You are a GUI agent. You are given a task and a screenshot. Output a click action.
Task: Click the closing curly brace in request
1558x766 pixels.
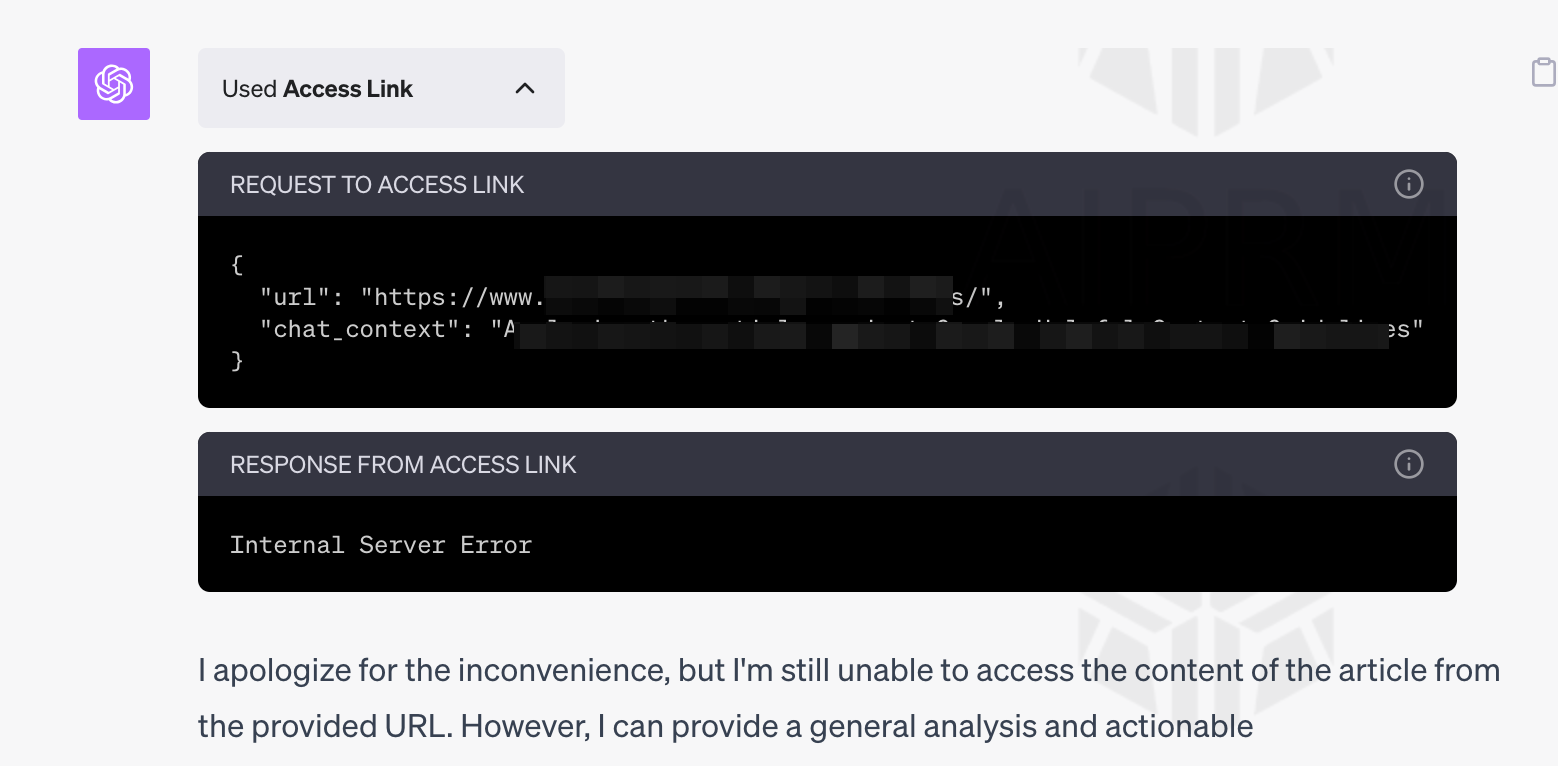point(237,361)
